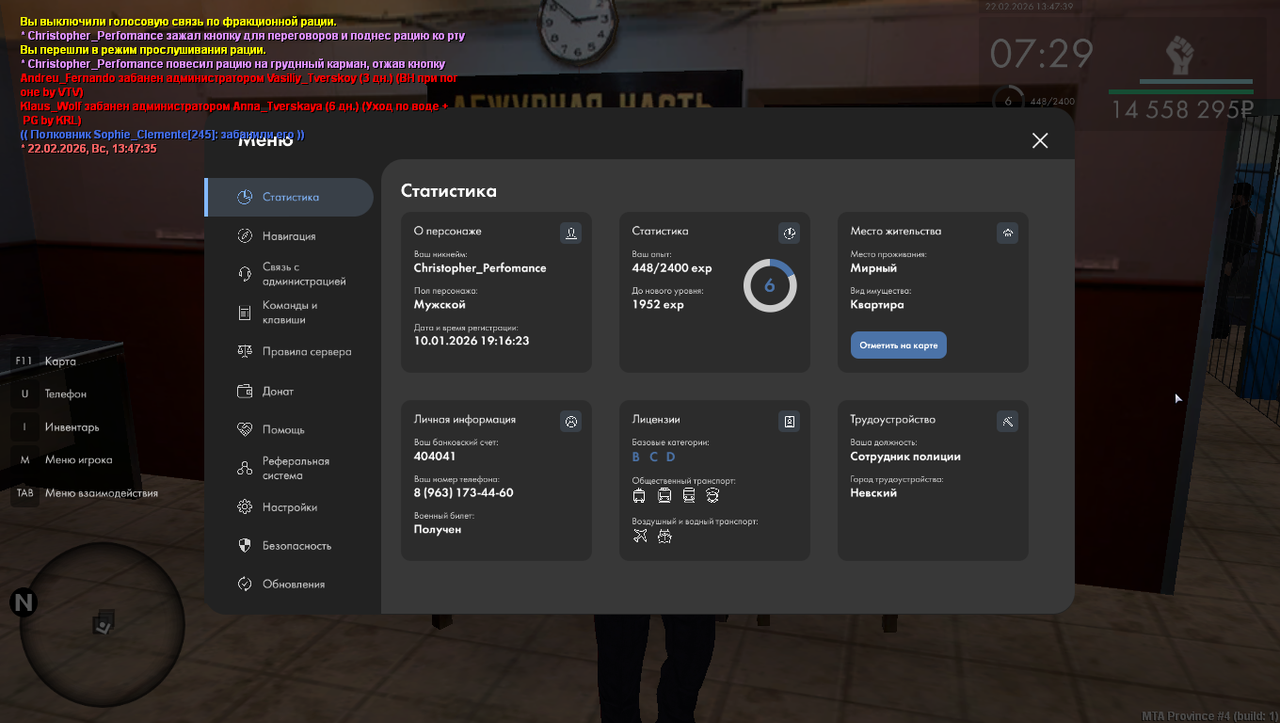Click the F11 Карта key hint
The image size is (1280, 723).
(45, 361)
